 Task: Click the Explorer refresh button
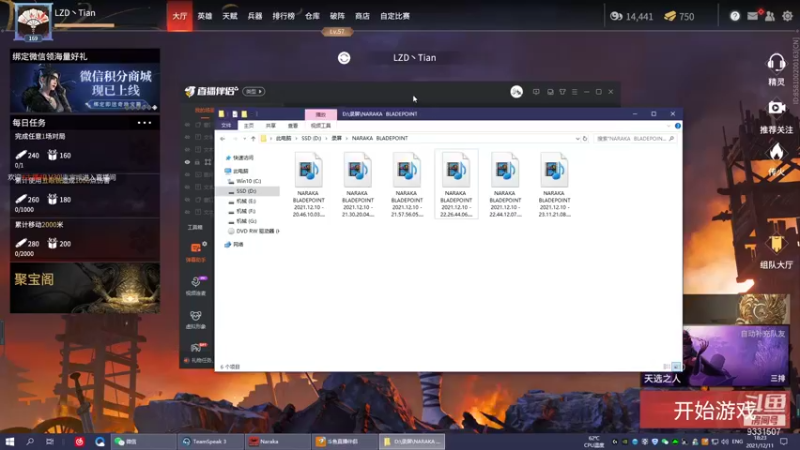pyautogui.click(x=585, y=138)
